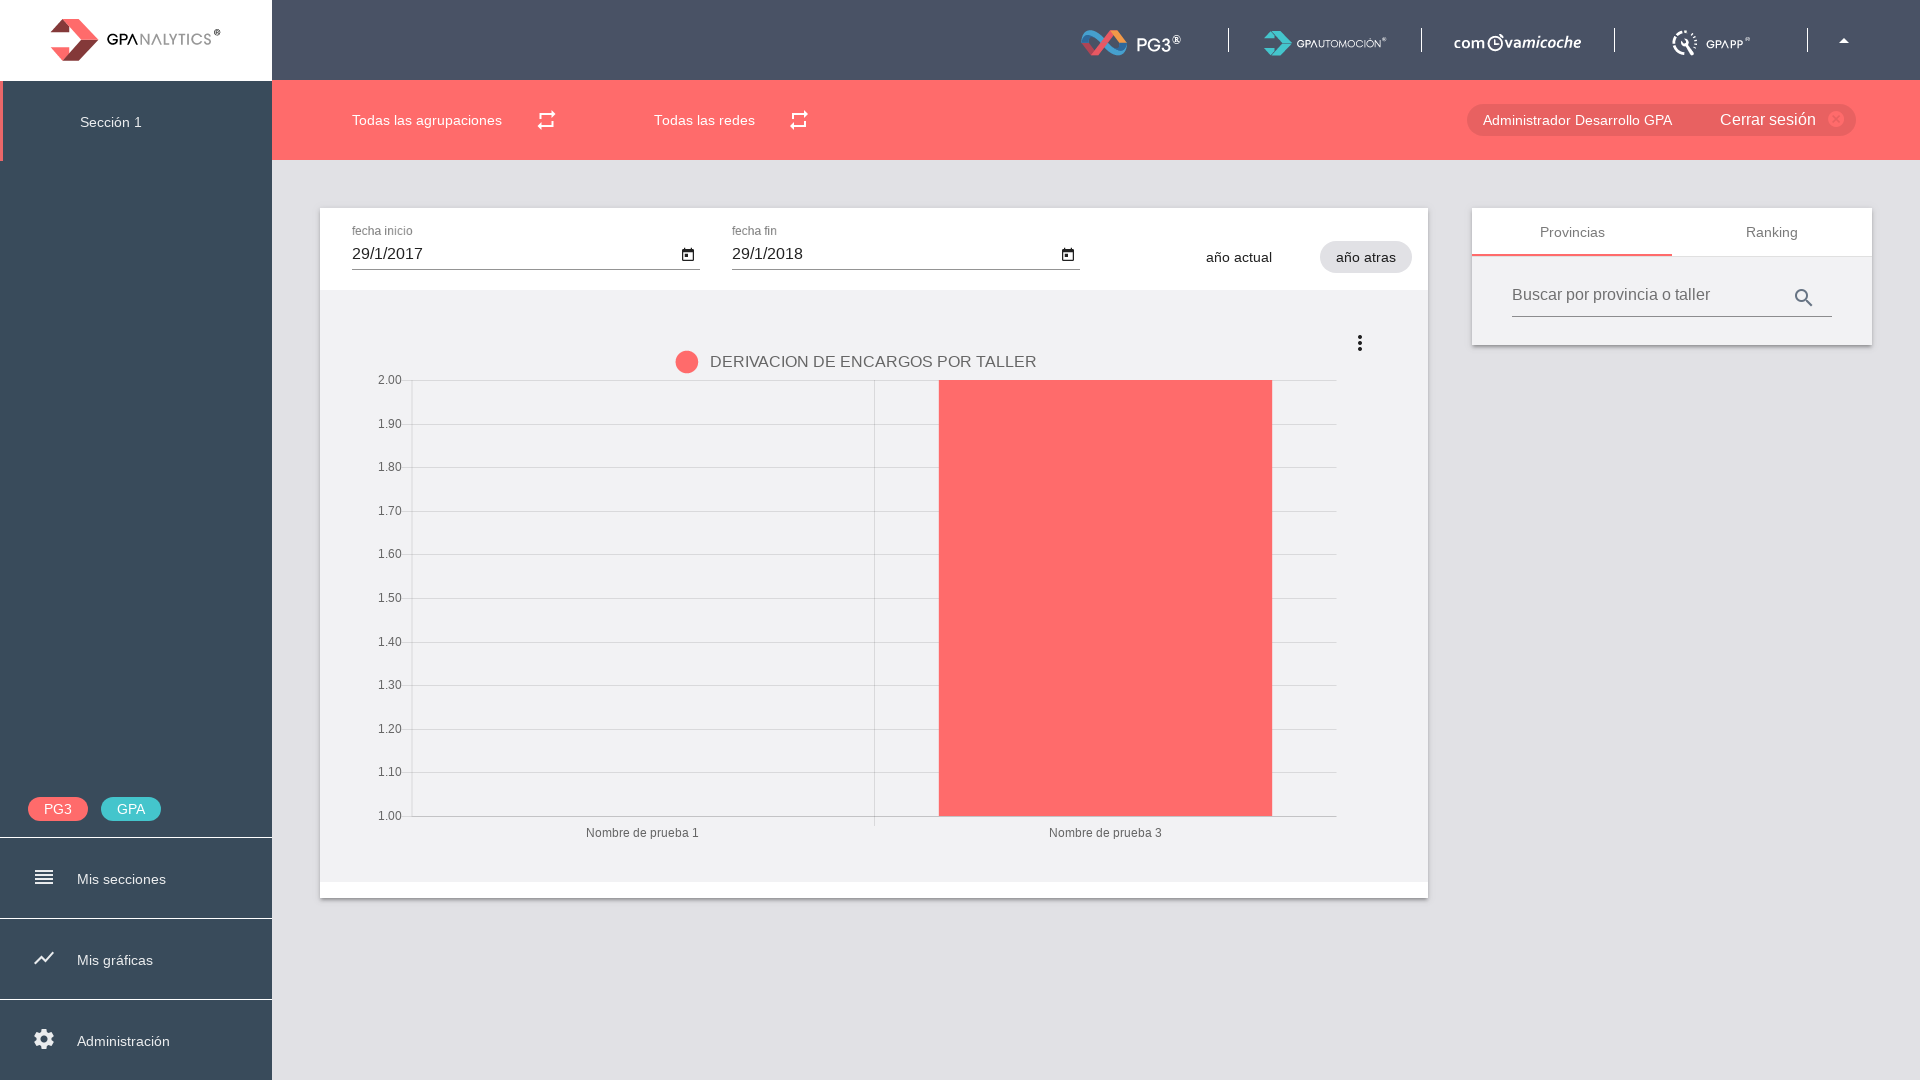Click the search magnifier icon
The width and height of the screenshot is (1920, 1080).
tap(1803, 298)
